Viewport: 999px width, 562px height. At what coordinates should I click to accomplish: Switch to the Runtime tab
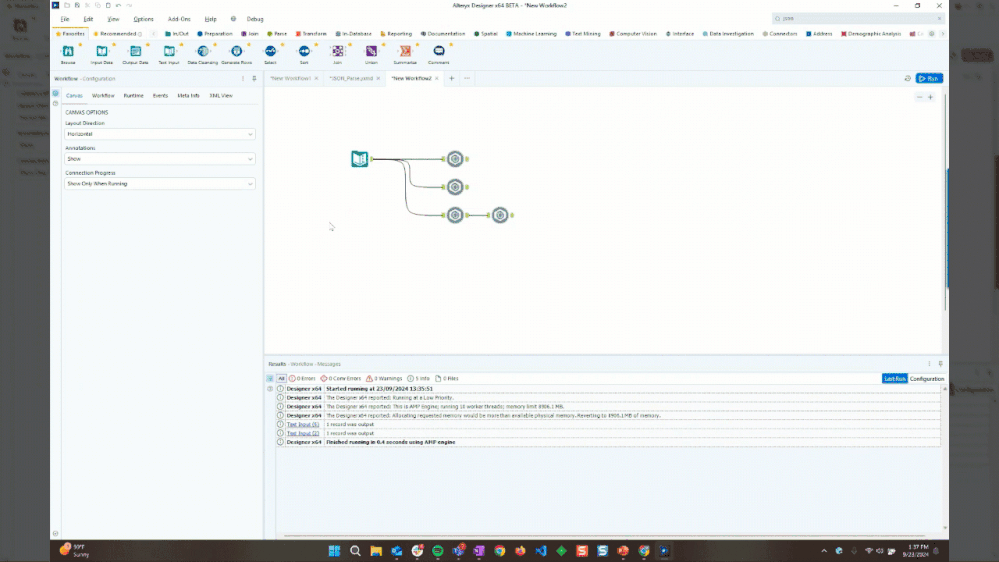pos(133,95)
